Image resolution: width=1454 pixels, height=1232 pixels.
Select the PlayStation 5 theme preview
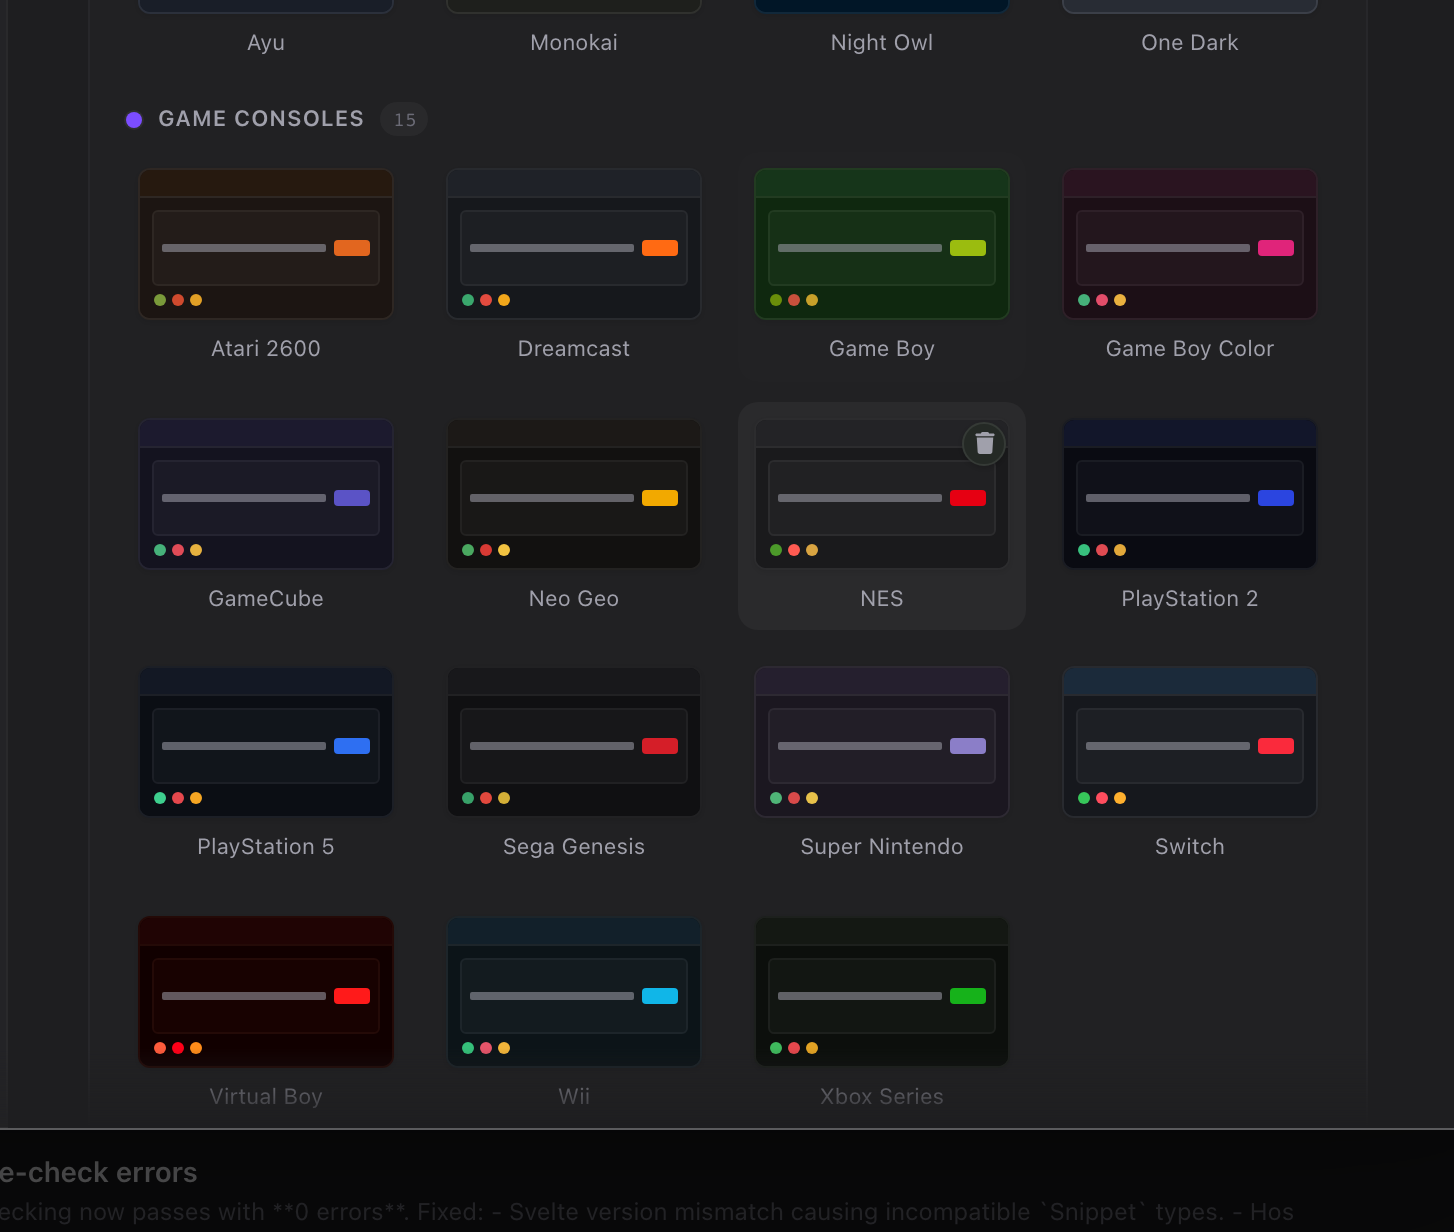tap(266, 742)
